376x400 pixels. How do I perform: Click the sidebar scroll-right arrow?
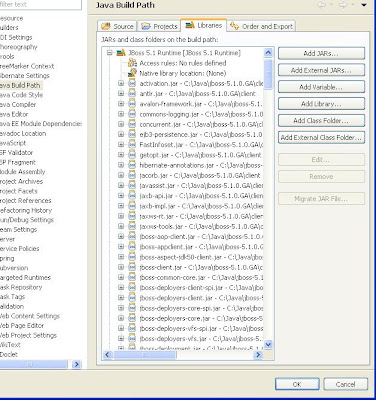76,364
